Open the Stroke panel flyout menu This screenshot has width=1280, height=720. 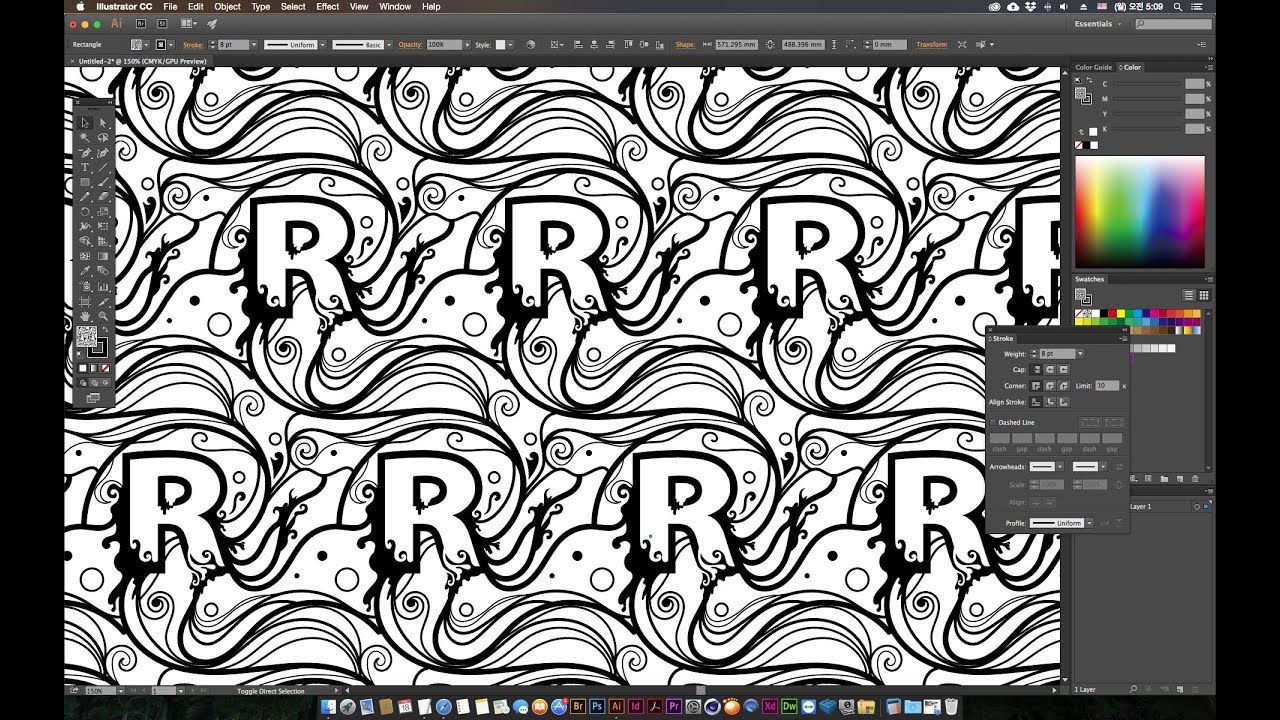1122,339
